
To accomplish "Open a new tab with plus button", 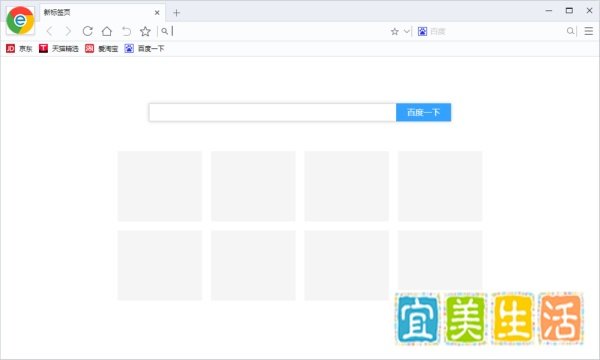I will point(176,13).
